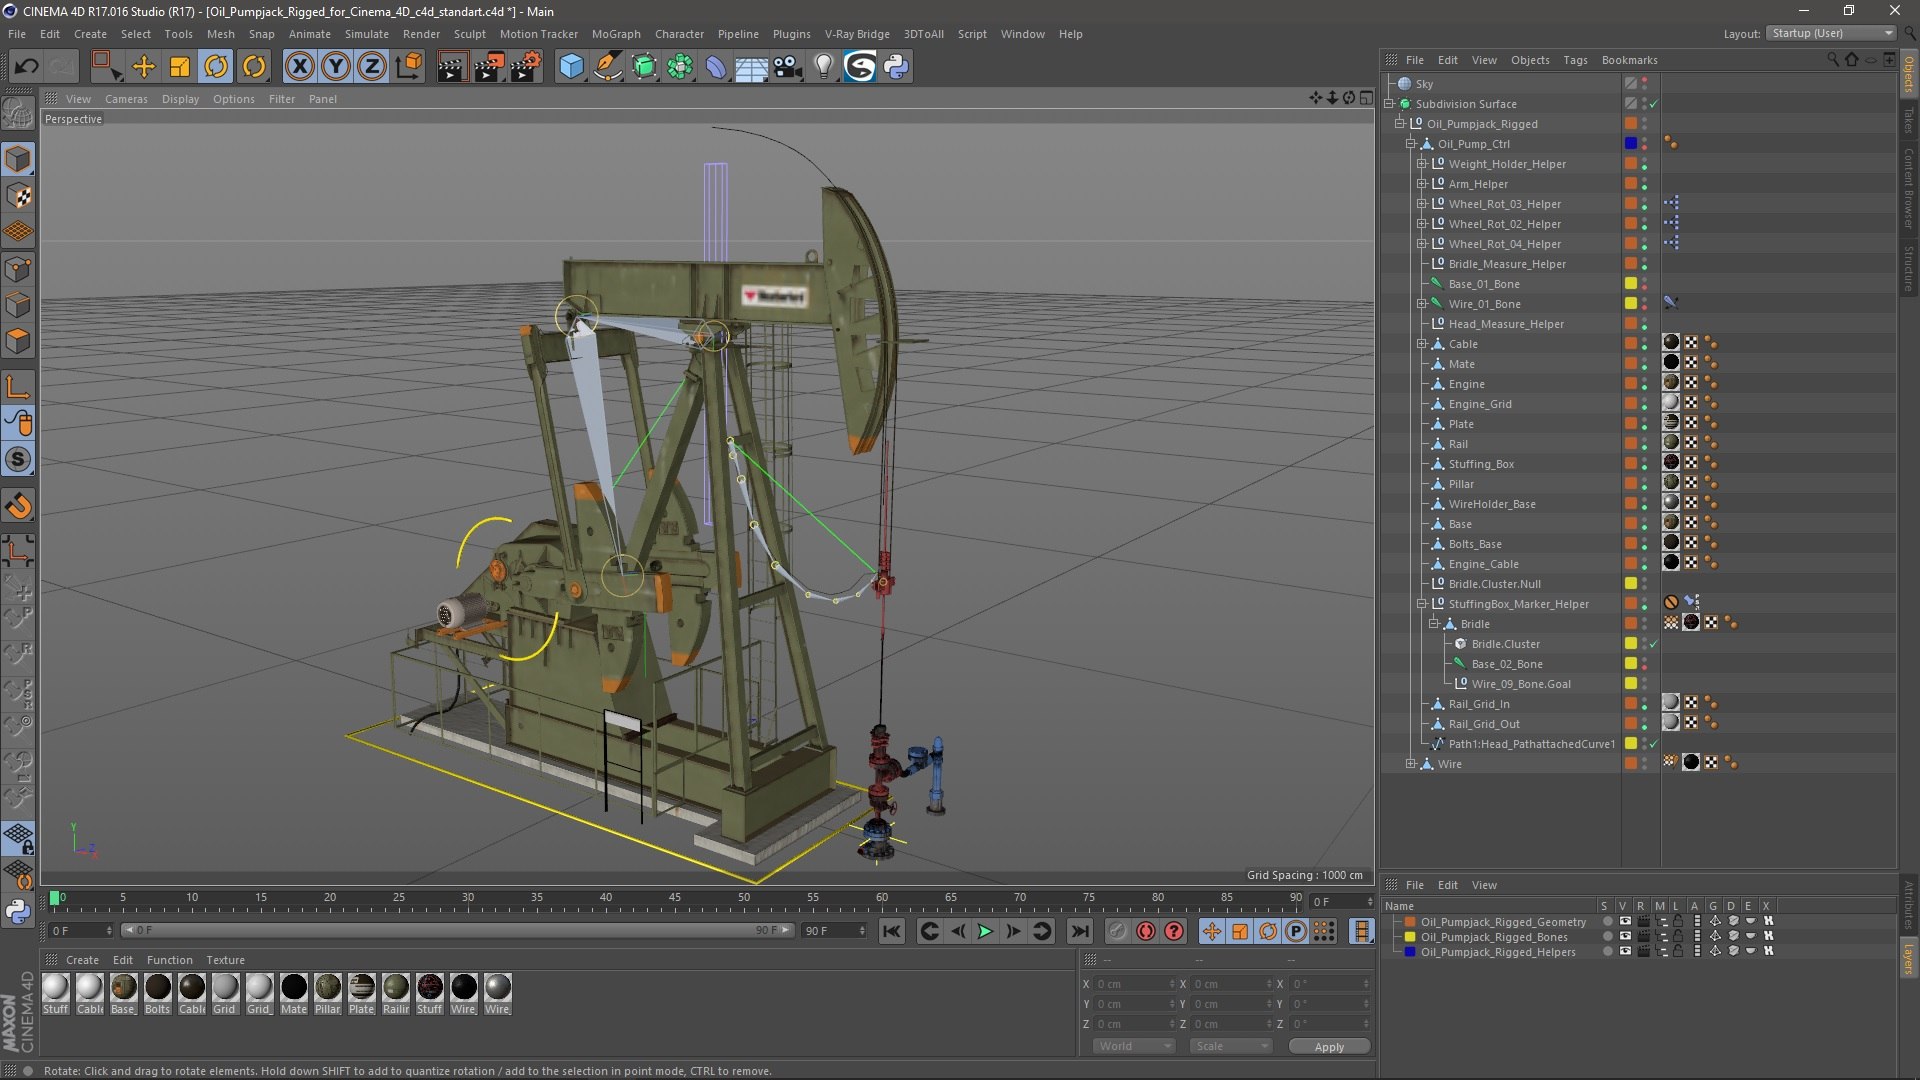Toggle Bridle.Cluster enable checkmark
The width and height of the screenshot is (1920, 1080).
1654,644
